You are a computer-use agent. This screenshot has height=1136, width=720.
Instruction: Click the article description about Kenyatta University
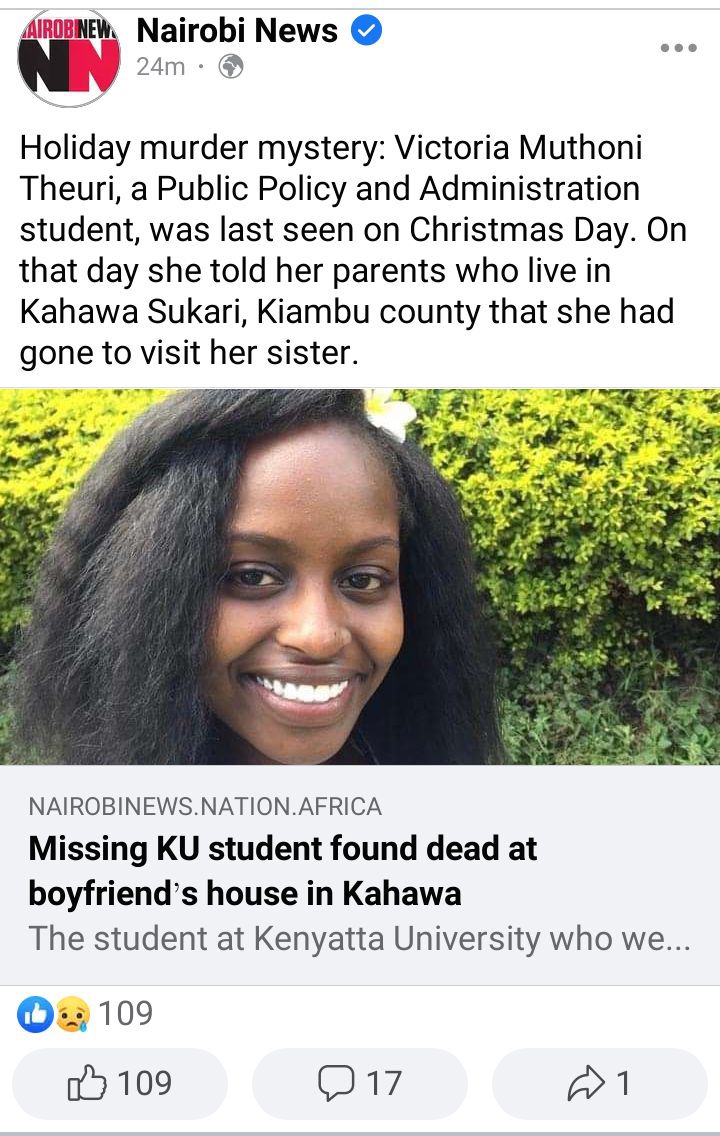359,939
